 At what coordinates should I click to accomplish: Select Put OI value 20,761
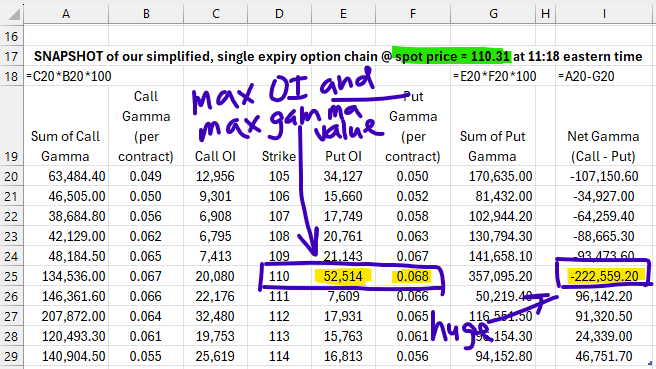pyautogui.click(x=343, y=236)
